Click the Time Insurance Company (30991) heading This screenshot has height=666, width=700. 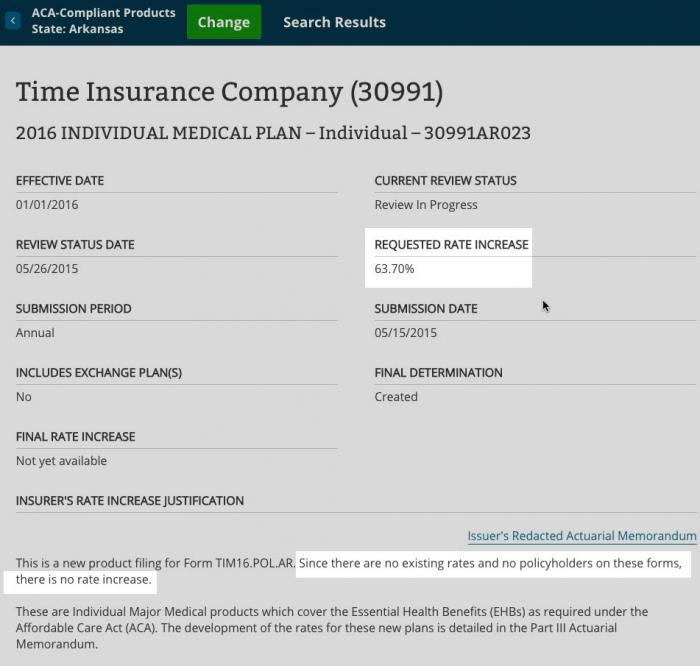pos(229,92)
